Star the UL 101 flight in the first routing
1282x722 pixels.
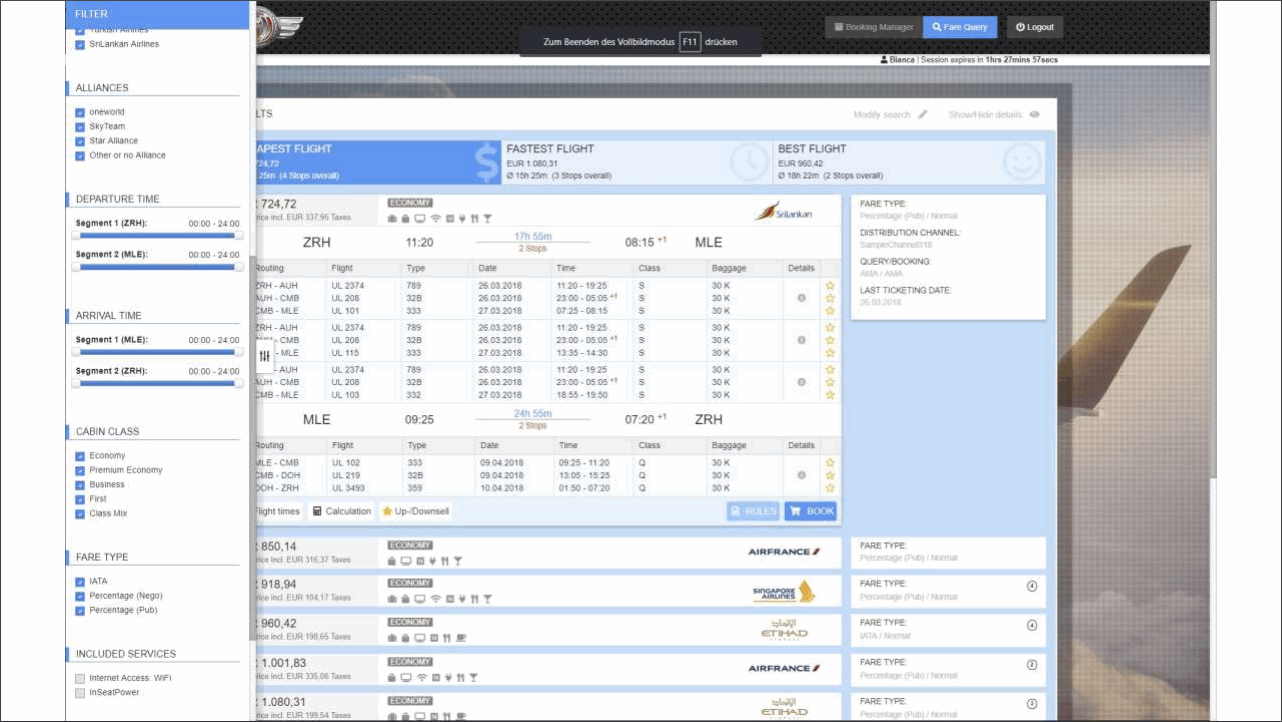830,311
